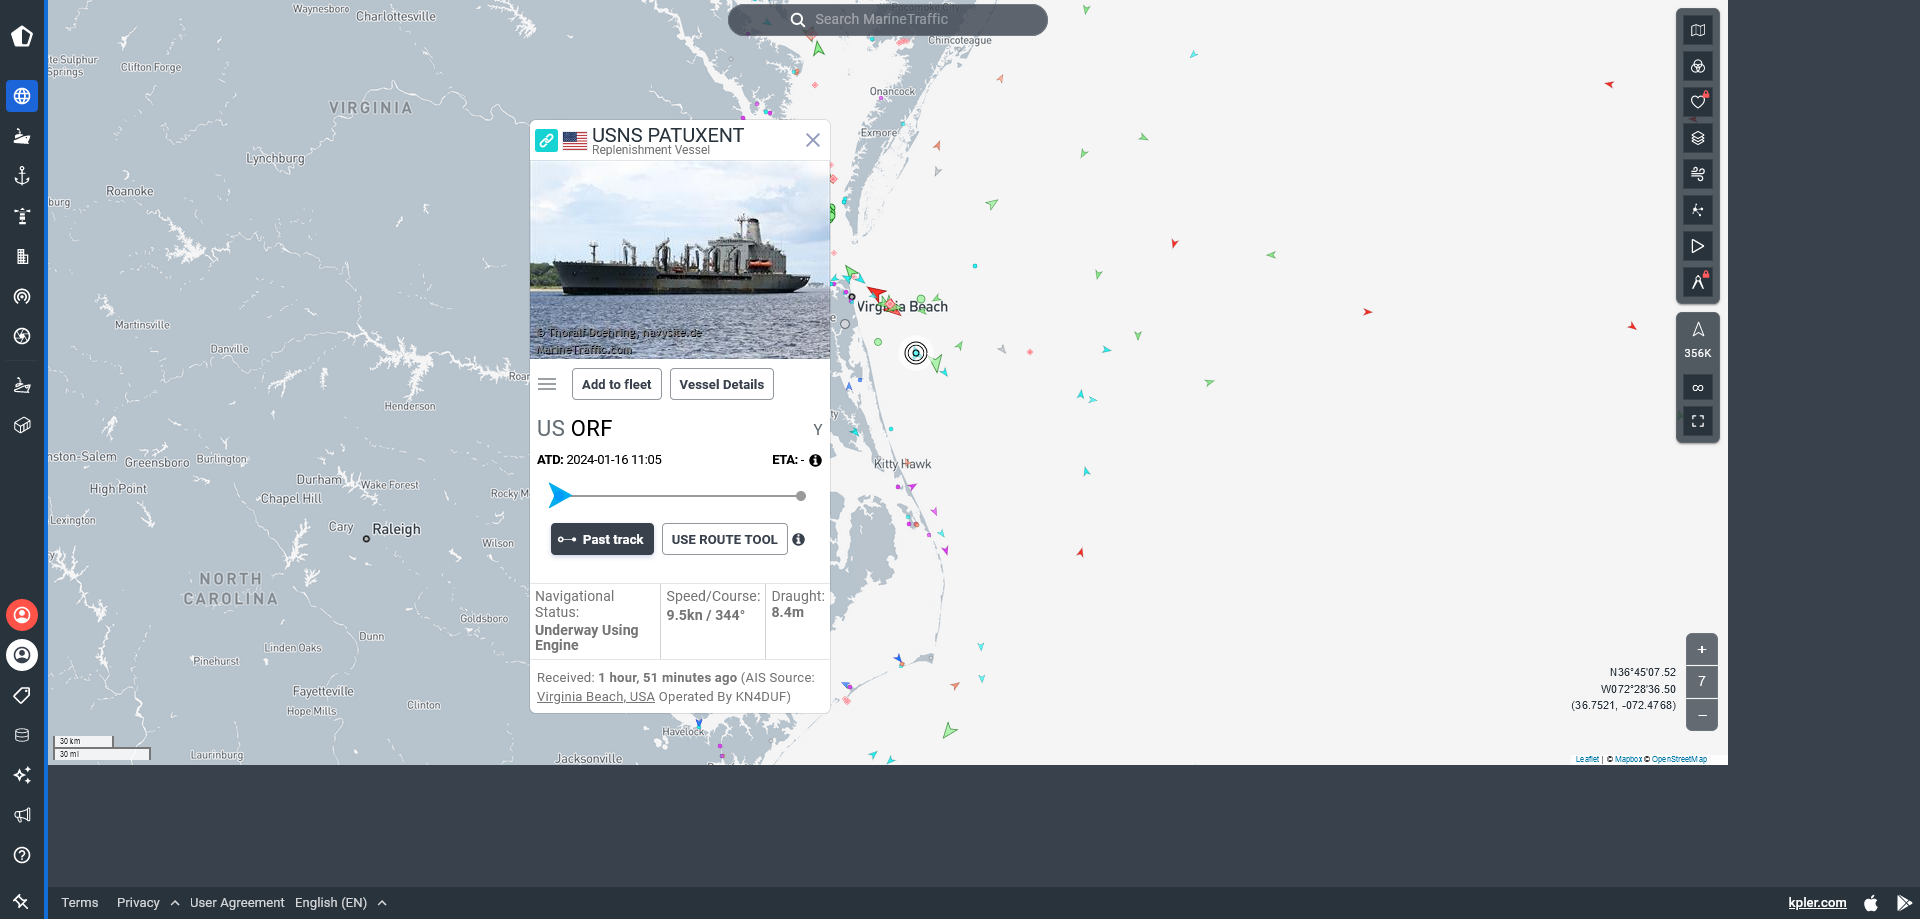Expand the English (EN) language selector
Image resolution: width=1920 pixels, height=919 pixels.
[x=341, y=902]
